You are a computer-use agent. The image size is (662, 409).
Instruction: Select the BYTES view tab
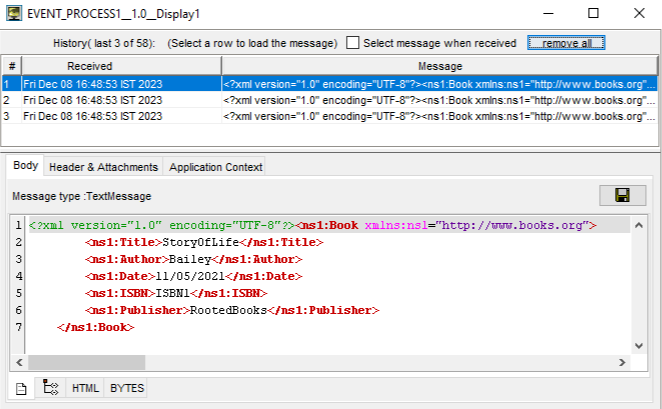(x=127, y=388)
